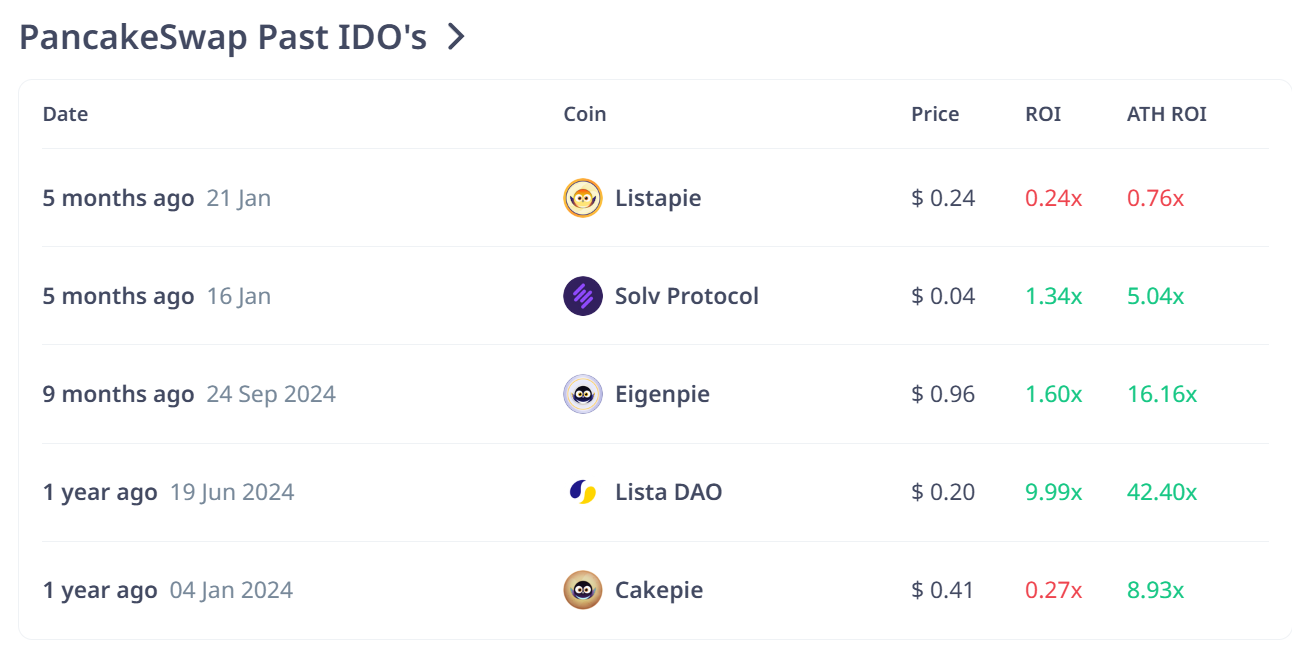The width and height of the screenshot is (1292, 648).
Task: Click the Cakepie coin icon
Action: tap(583, 590)
